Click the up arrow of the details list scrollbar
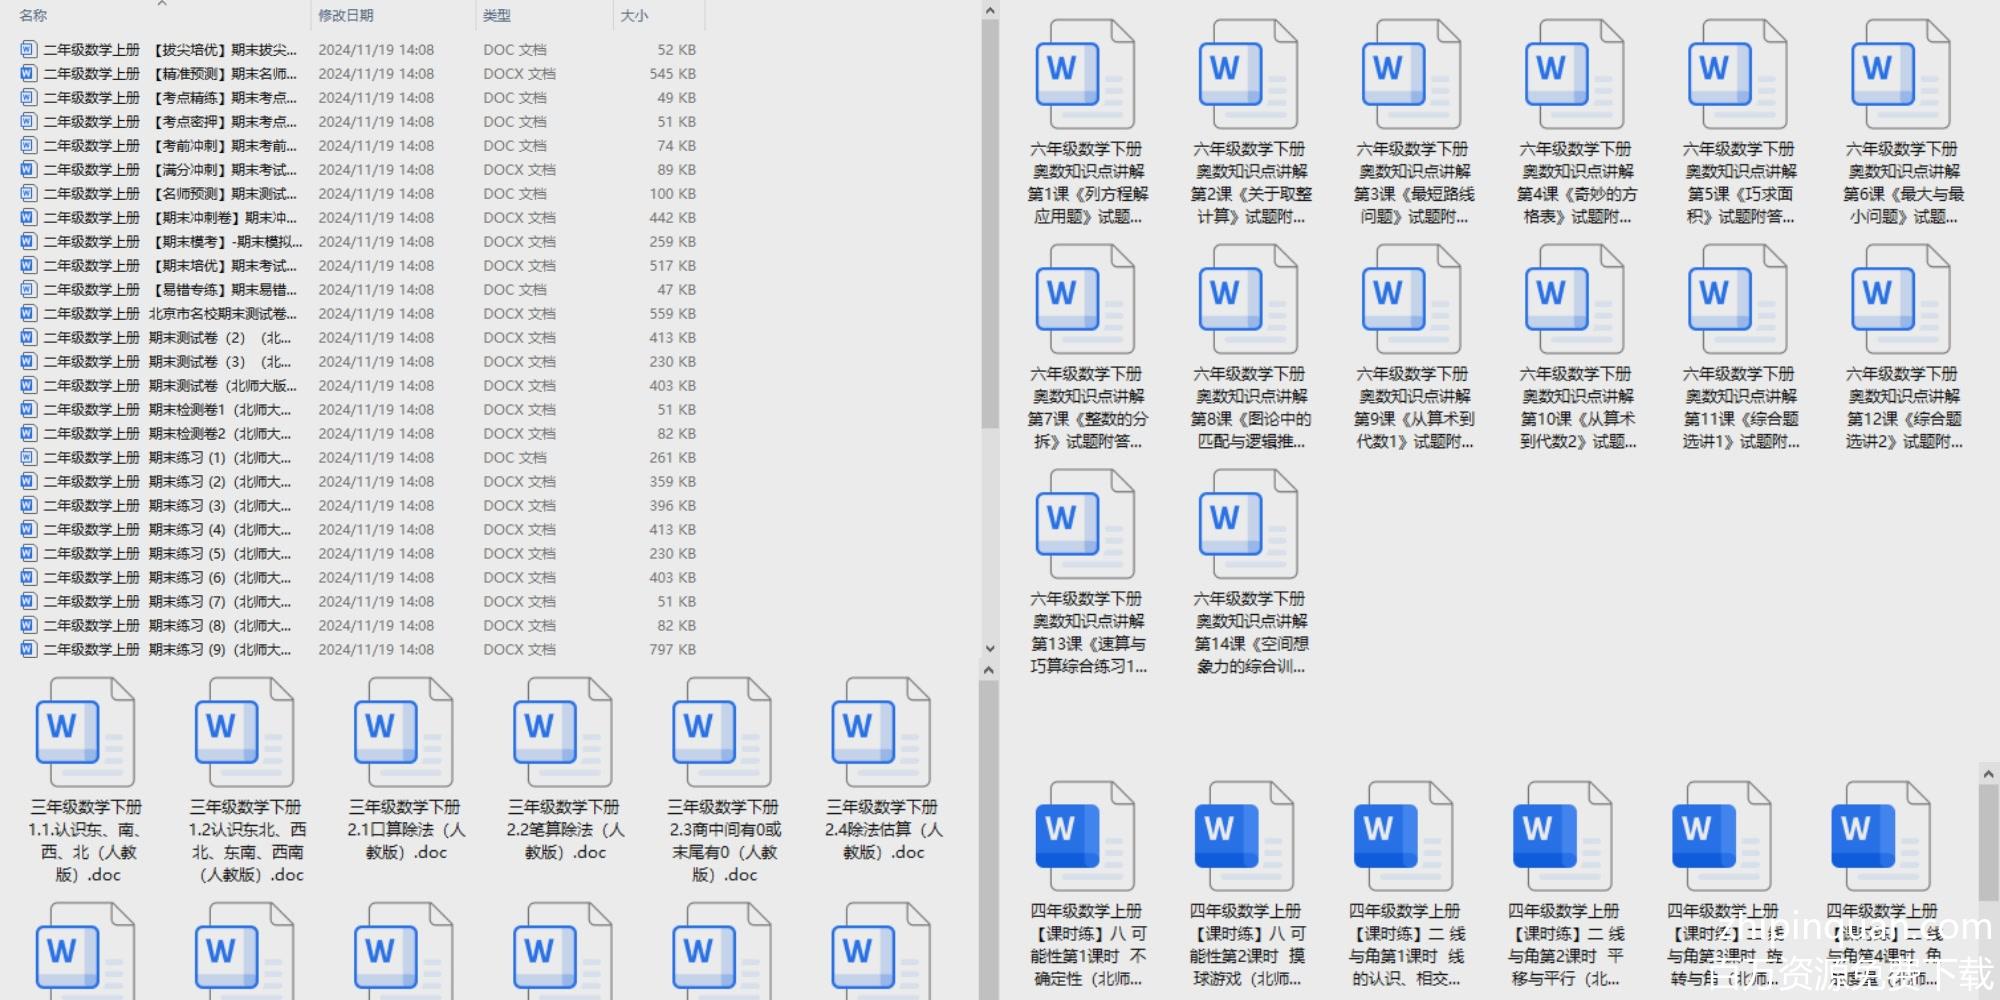The width and height of the screenshot is (2000, 1000). click(x=989, y=11)
